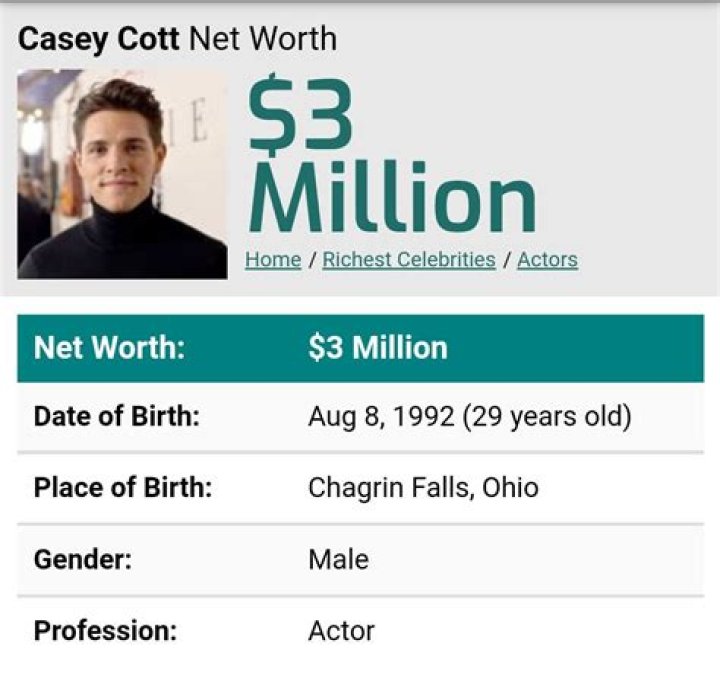Click the "Male" gender value

click(338, 559)
